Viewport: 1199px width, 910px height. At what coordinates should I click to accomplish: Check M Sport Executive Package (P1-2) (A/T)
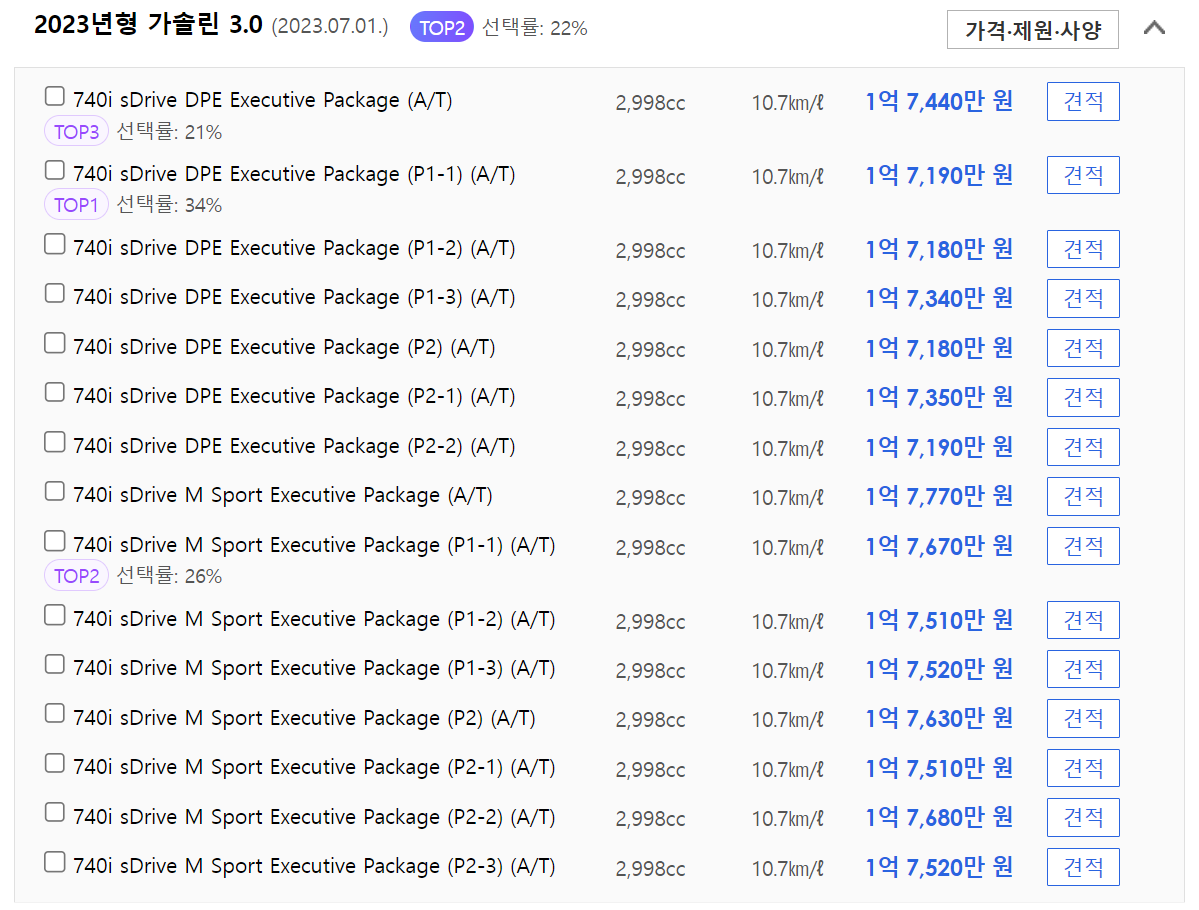pyautogui.click(x=54, y=615)
